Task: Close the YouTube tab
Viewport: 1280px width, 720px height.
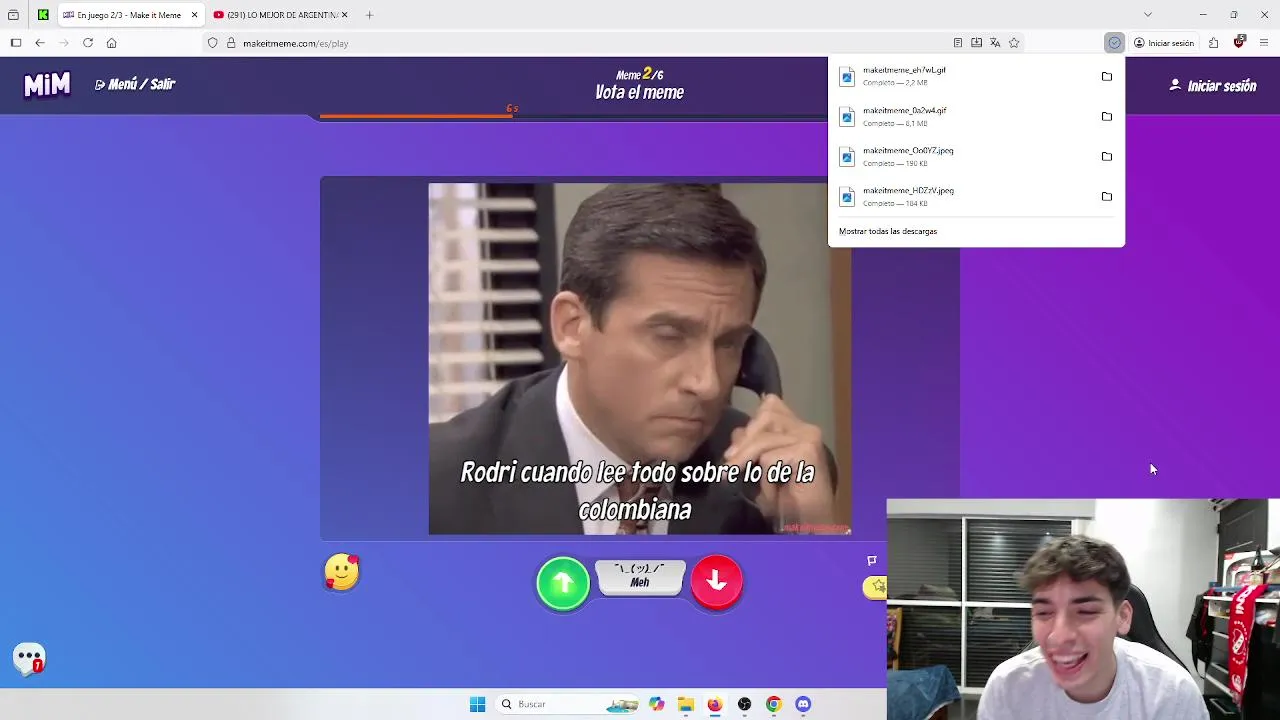Action: 344,15
